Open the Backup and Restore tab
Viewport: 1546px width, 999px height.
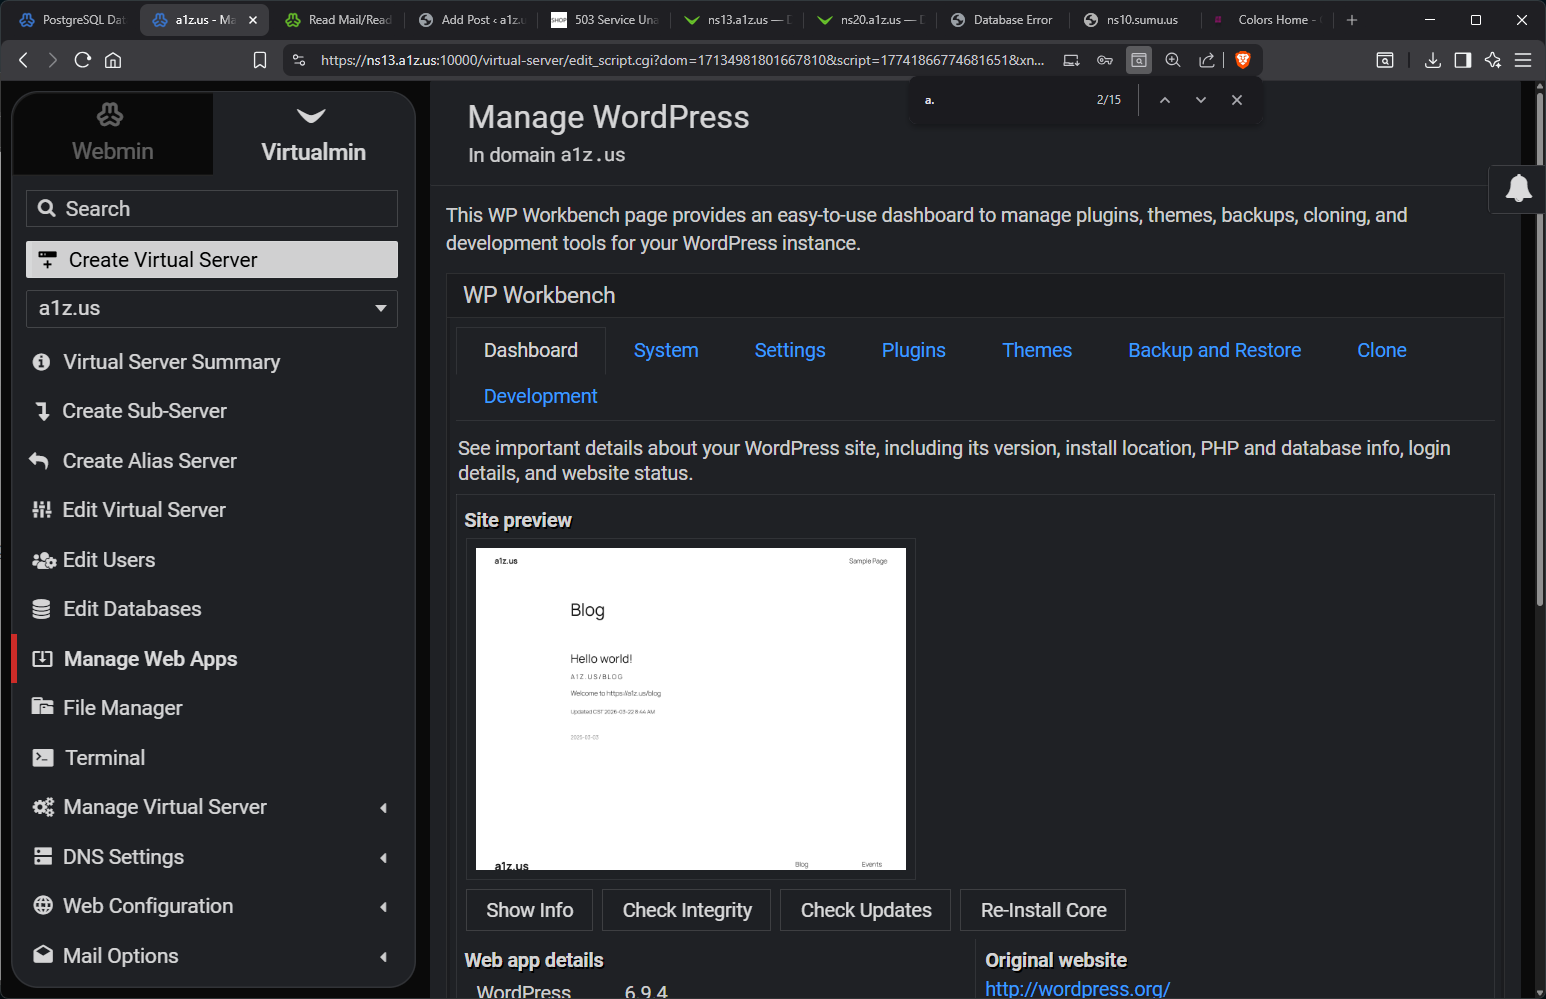(x=1214, y=350)
